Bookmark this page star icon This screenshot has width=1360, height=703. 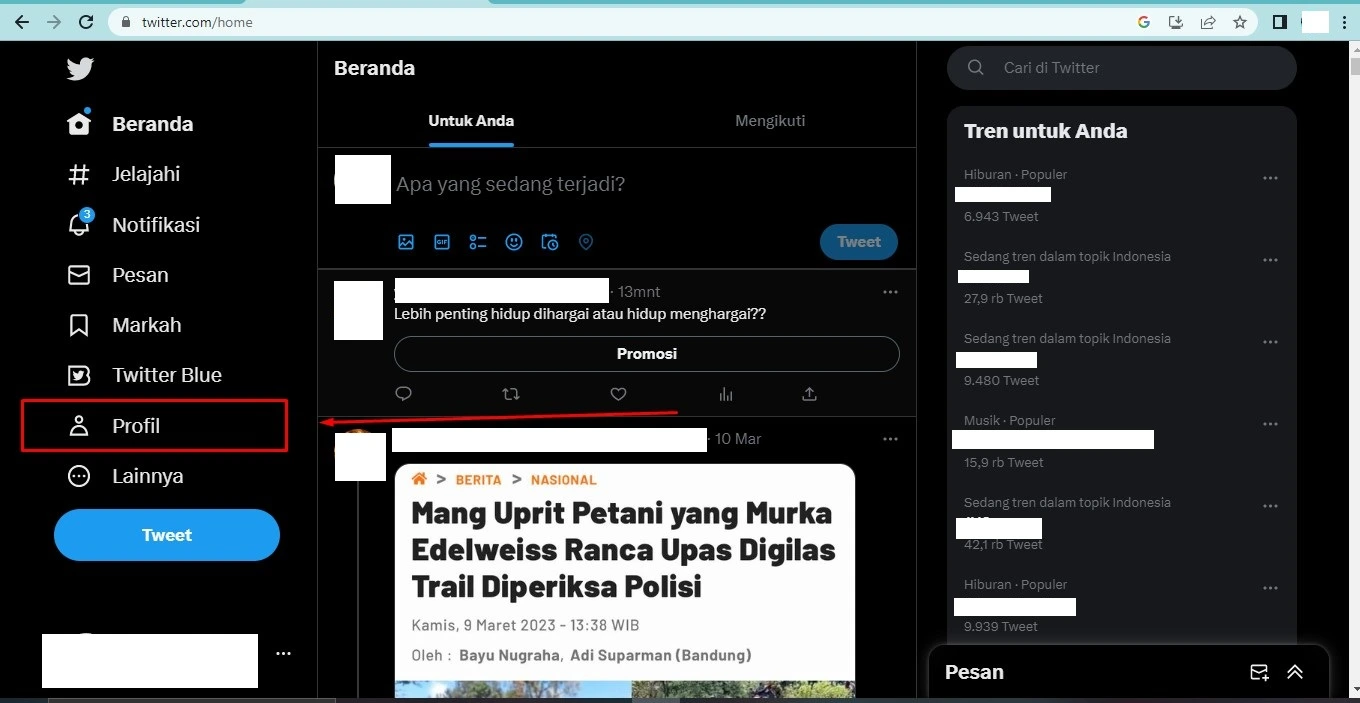coord(1240,22)
